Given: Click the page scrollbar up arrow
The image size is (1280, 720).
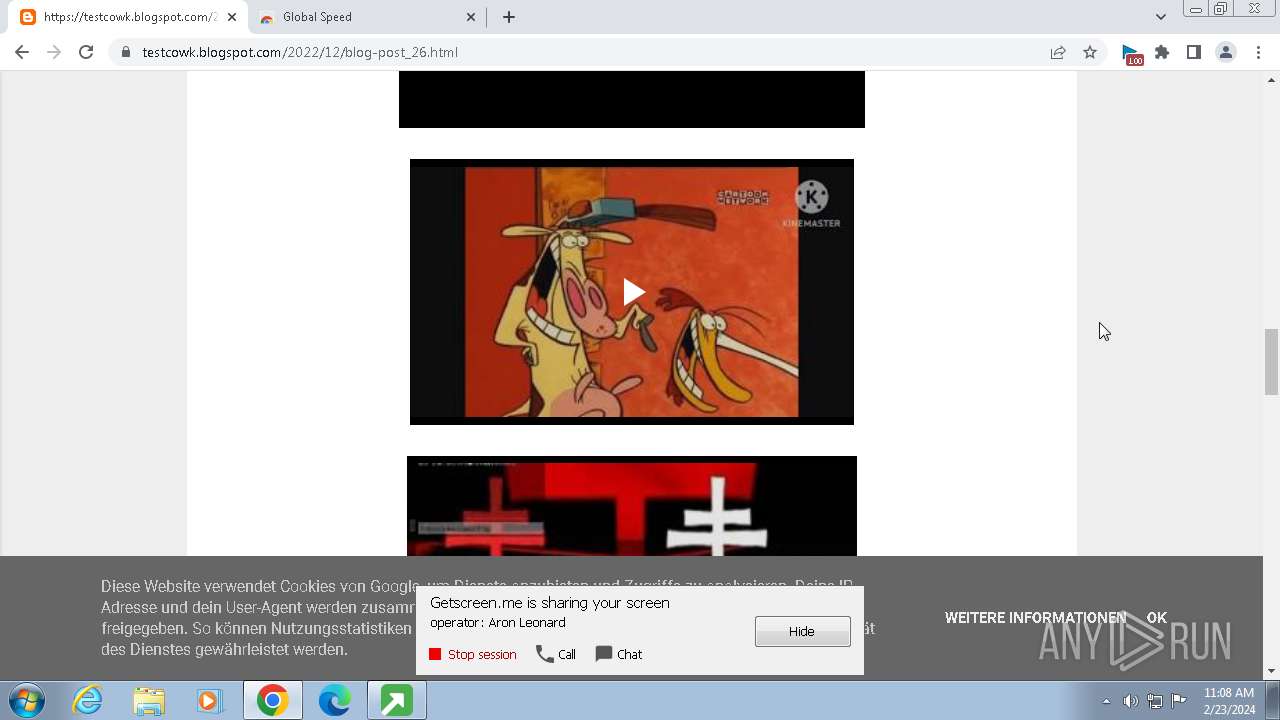Looking at the screenshot, I should (1272, 79).
